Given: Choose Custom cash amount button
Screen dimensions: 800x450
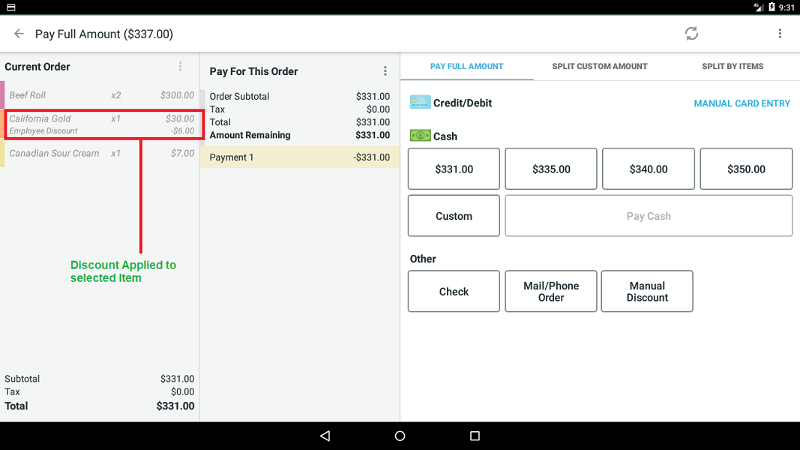Looking at the screenshot, I should coord(454,216).
